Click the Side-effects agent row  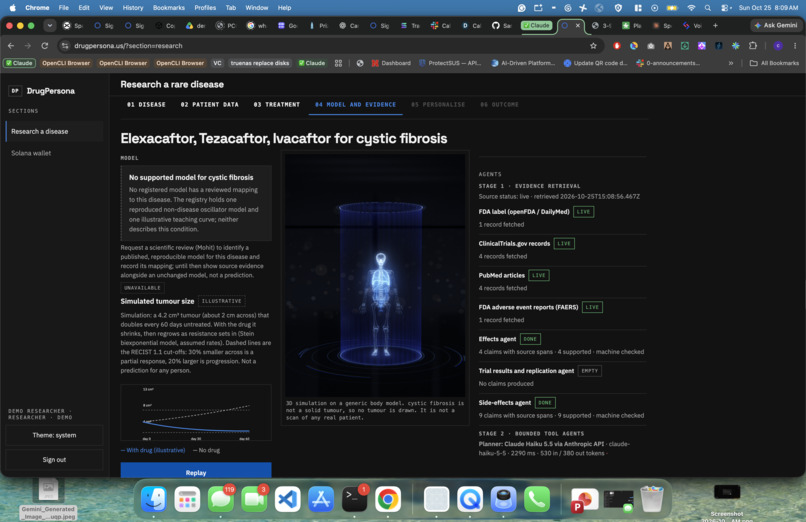coord(562,408)
